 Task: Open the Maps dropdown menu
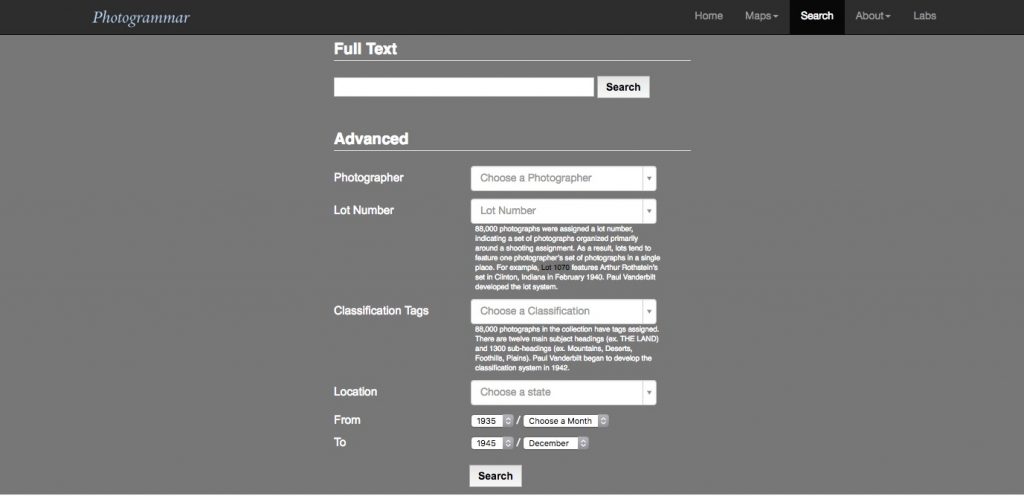coord(761,16)
